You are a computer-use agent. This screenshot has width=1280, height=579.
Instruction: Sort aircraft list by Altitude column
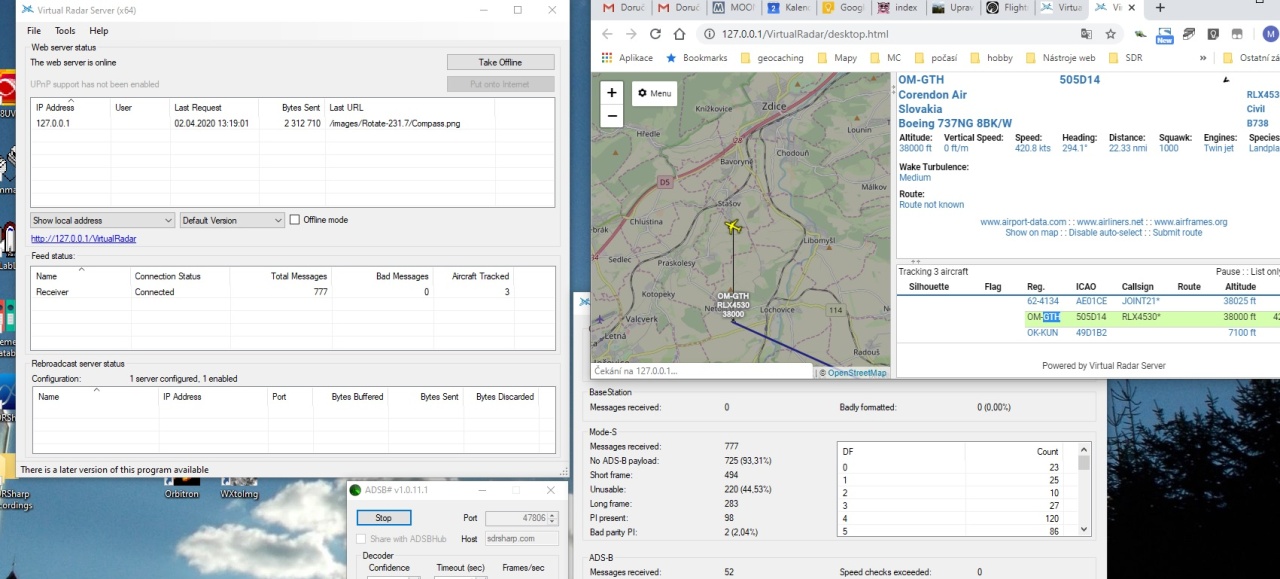click(x=1240, y=287)
